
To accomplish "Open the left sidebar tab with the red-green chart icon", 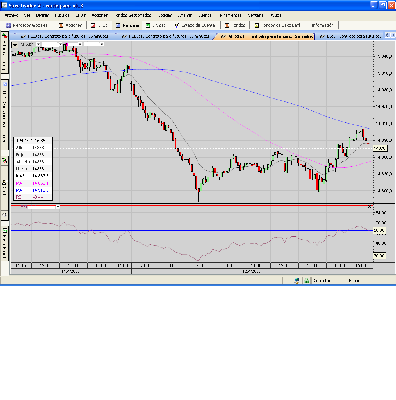I will pos(5,161).
